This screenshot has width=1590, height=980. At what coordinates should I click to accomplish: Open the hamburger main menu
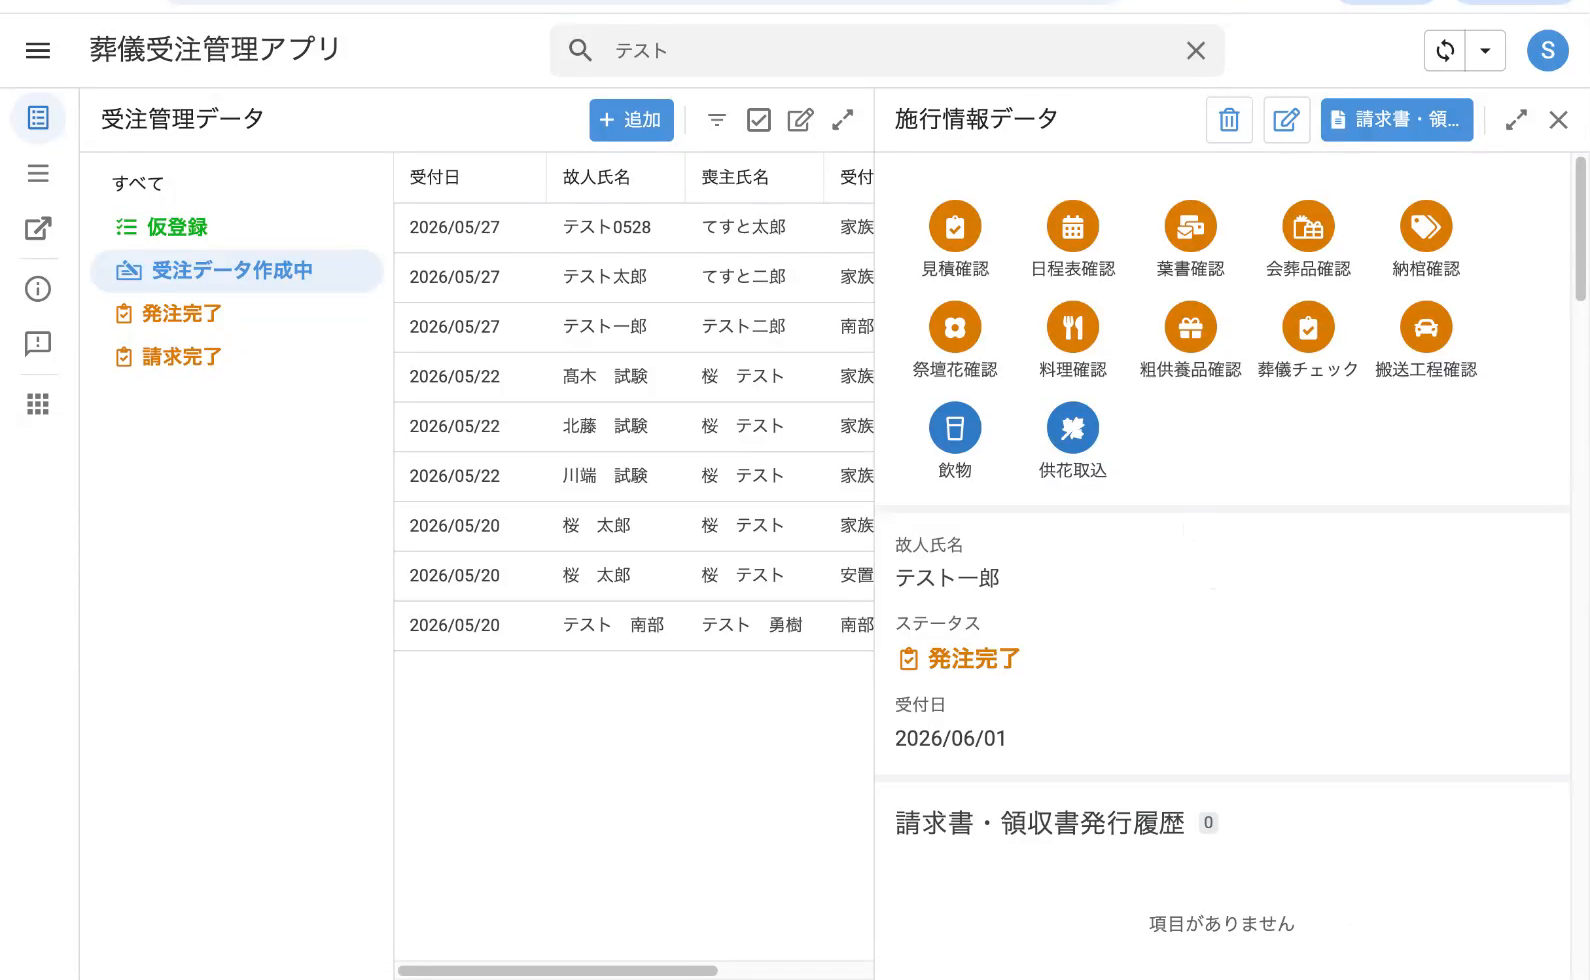[x=38, y=50]
